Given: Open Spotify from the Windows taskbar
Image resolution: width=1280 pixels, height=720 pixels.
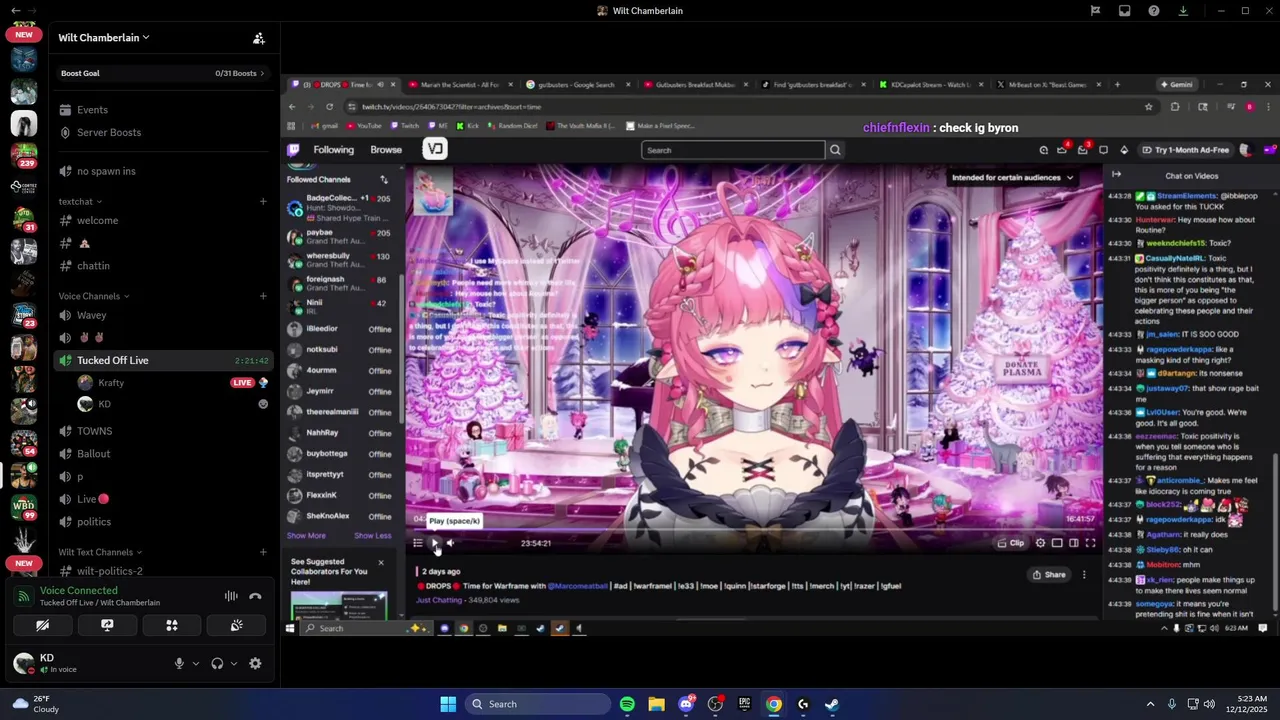Looking at the screenshot, I should (x=627, y=704).
